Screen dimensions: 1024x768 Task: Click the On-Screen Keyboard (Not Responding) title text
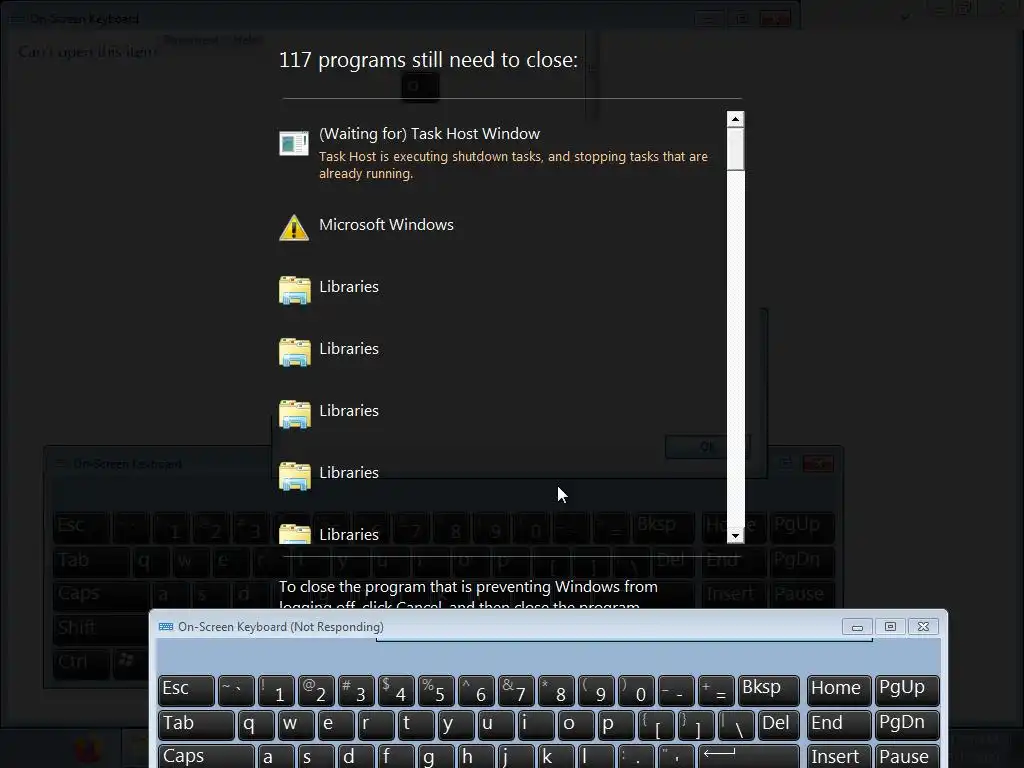[281, 627]
